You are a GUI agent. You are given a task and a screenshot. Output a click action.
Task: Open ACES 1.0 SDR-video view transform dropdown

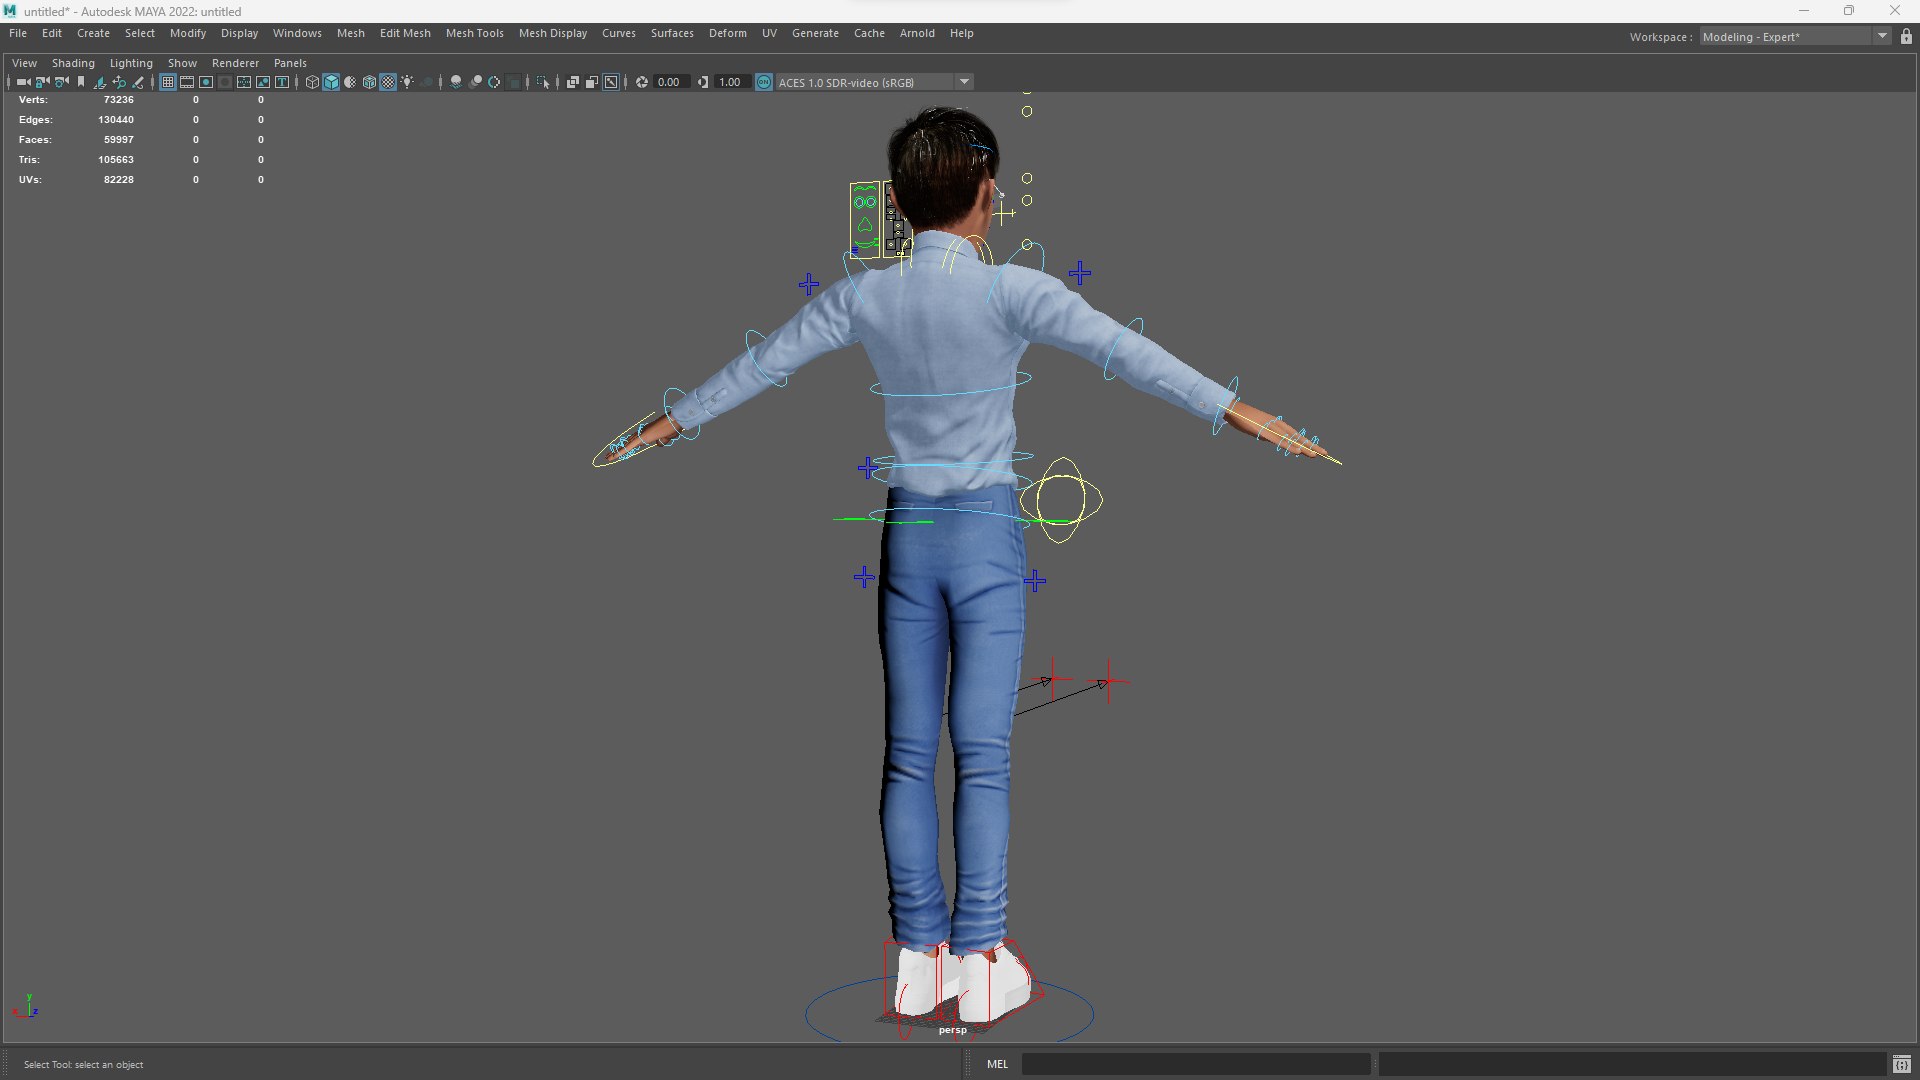[x=875, y=82]
